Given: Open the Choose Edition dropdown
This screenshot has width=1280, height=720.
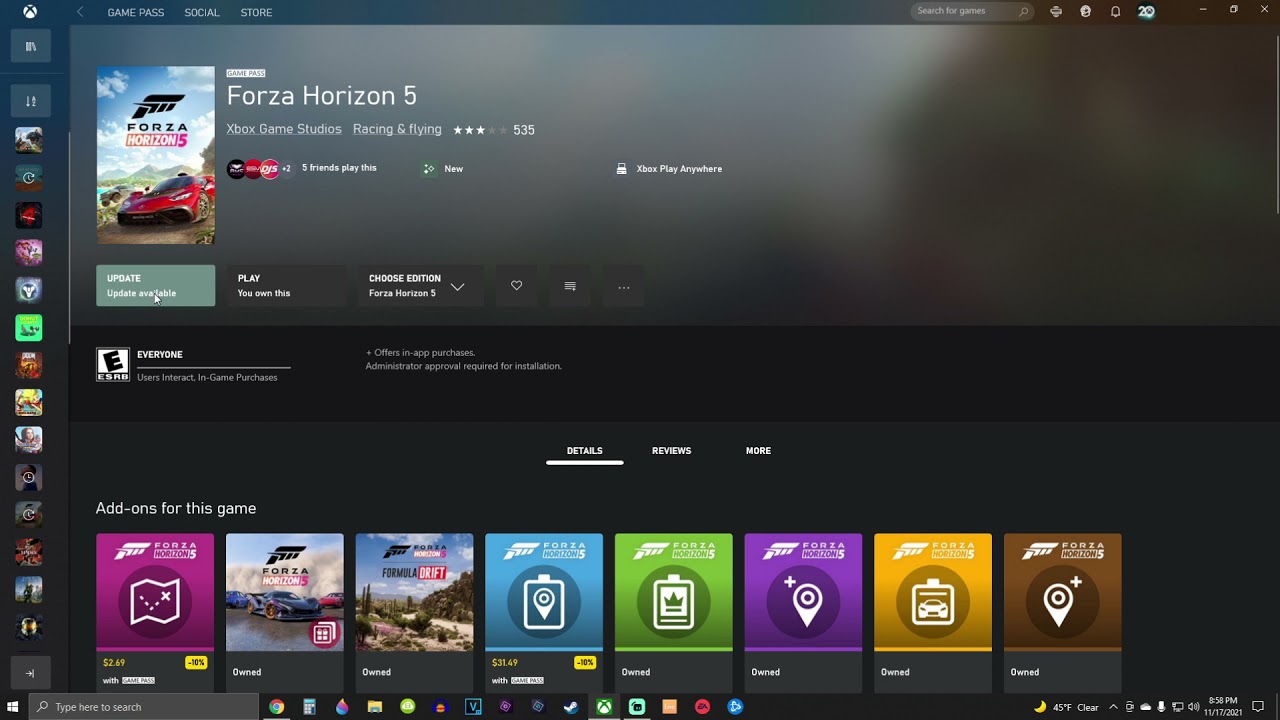Looking at the screenshot, I should pos(420,286).
